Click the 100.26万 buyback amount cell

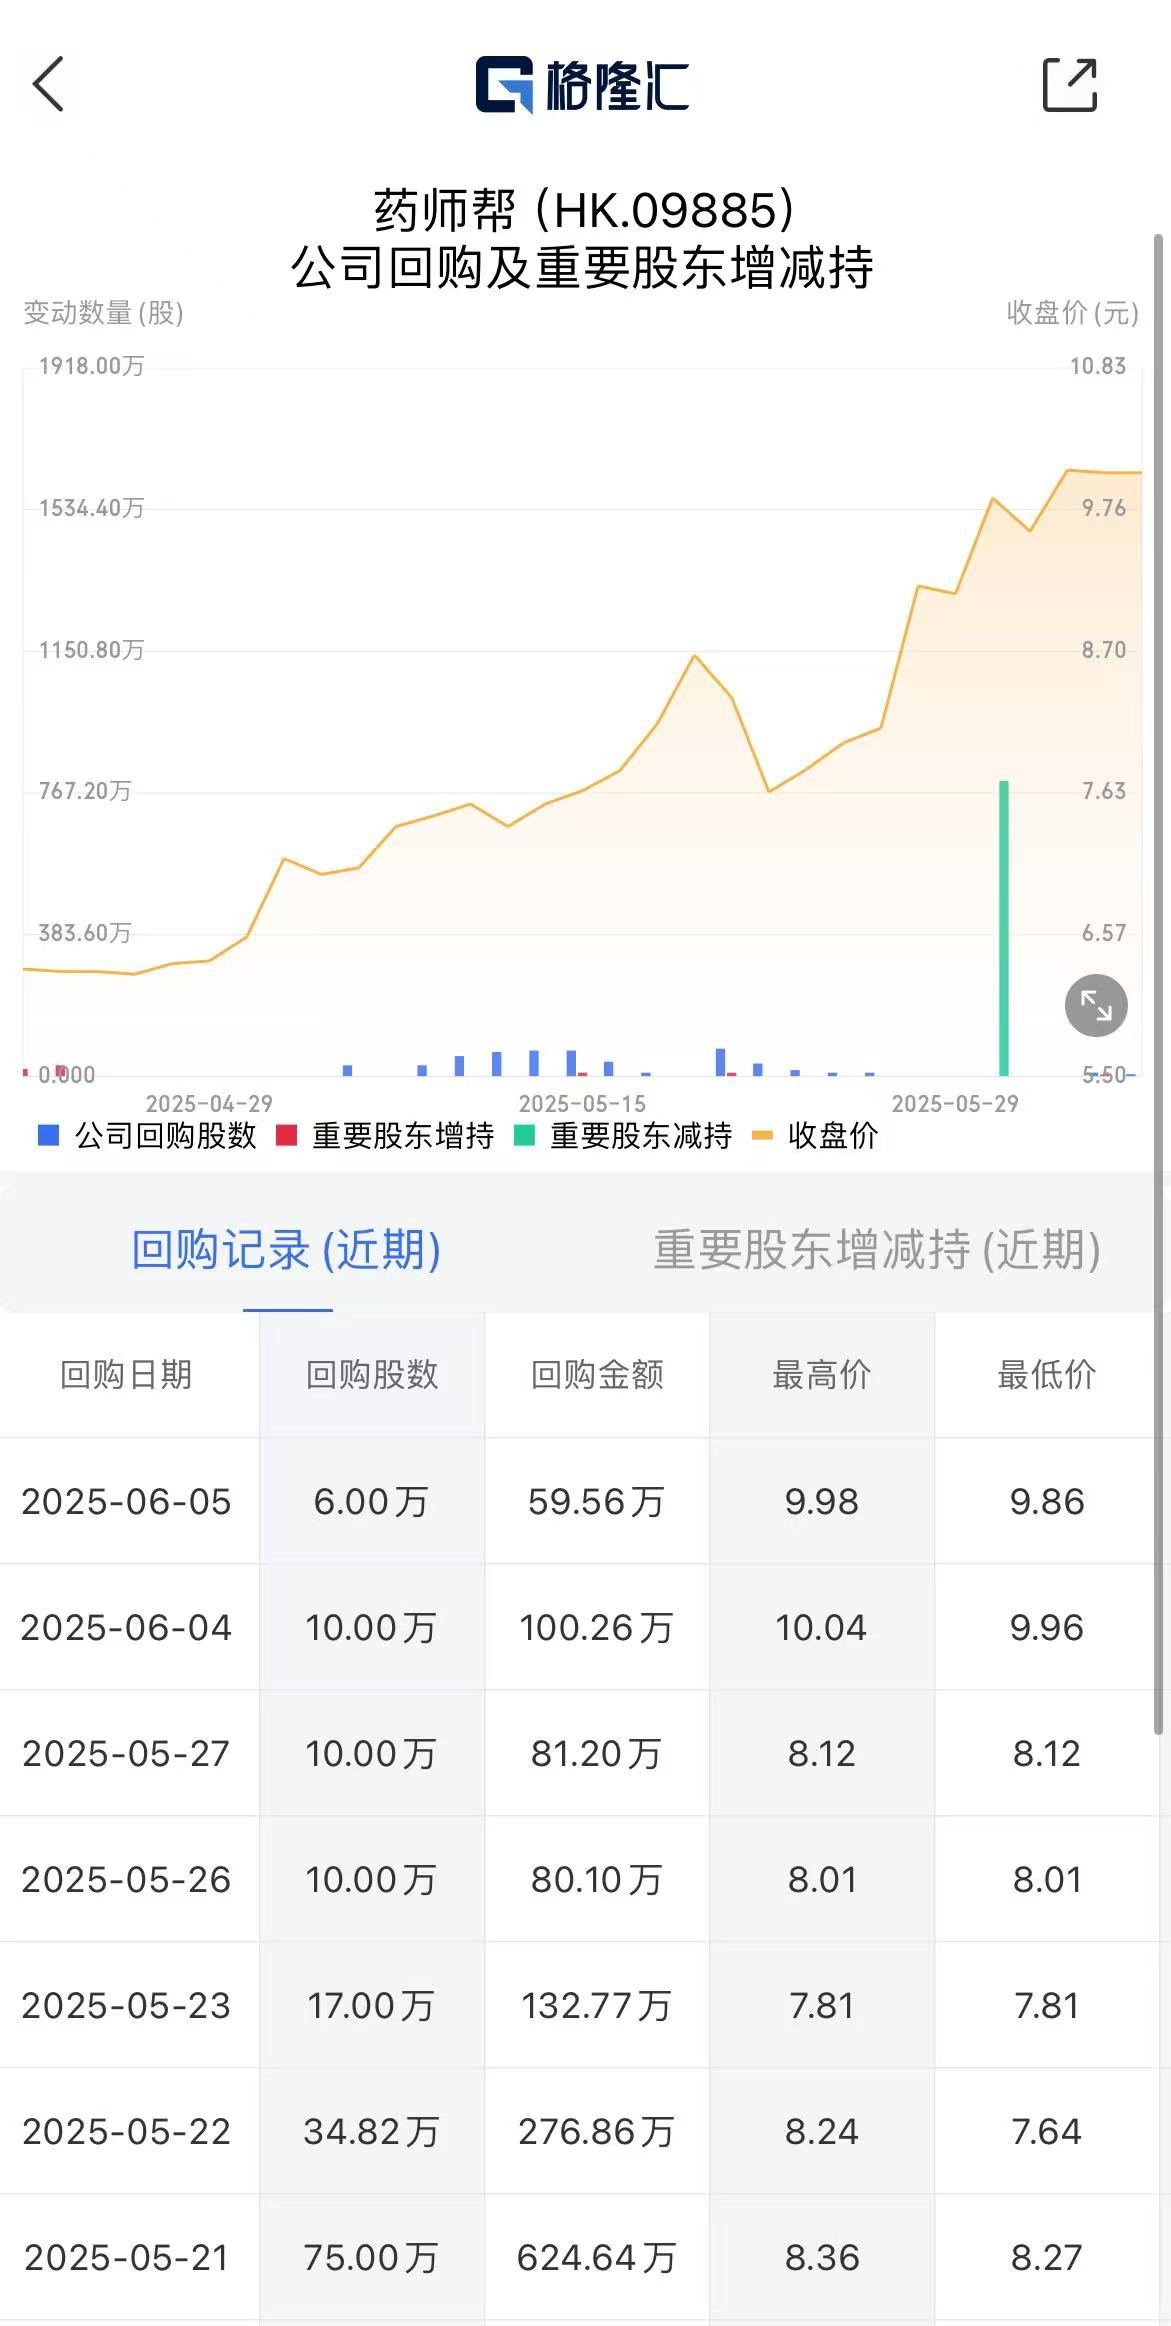(x=596, y=1627)
